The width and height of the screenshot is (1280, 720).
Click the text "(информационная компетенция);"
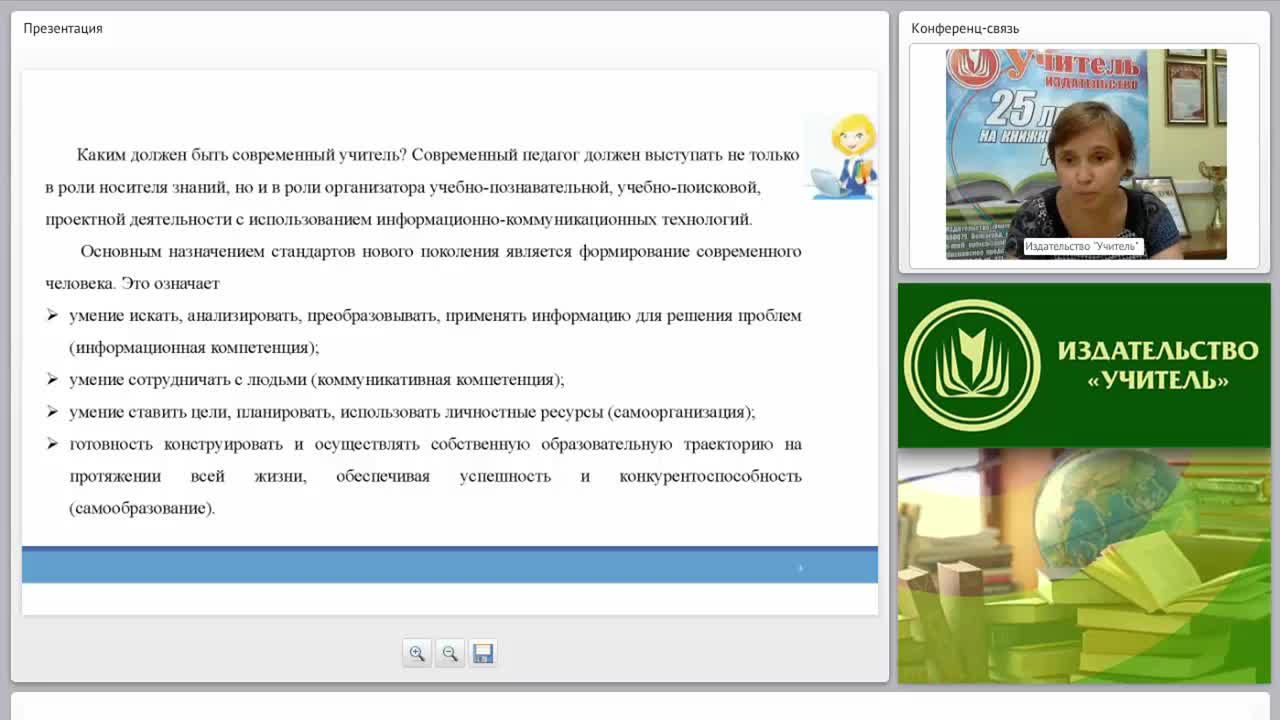[x=194, y=347]
